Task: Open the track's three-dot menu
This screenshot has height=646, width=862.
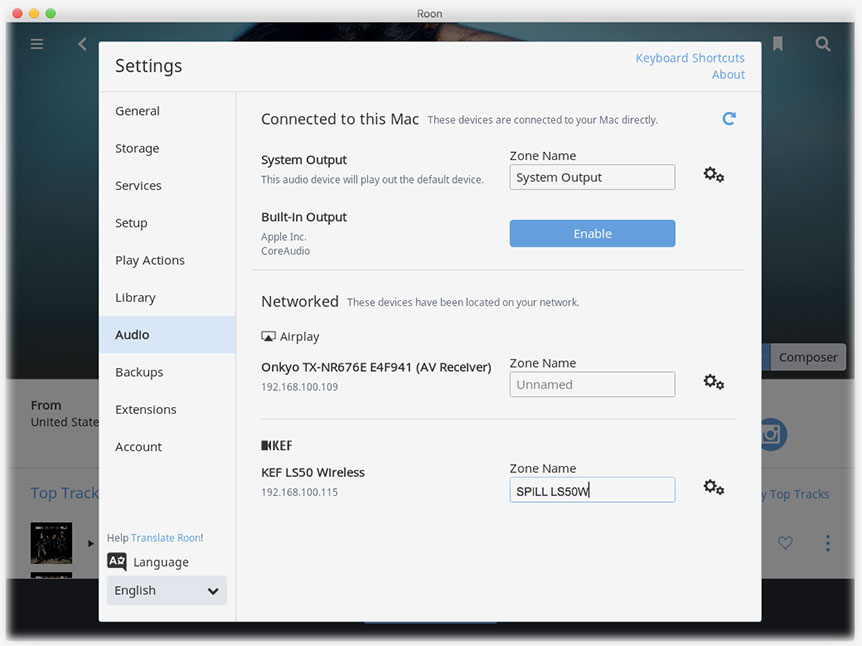Action: coord(827,543)
